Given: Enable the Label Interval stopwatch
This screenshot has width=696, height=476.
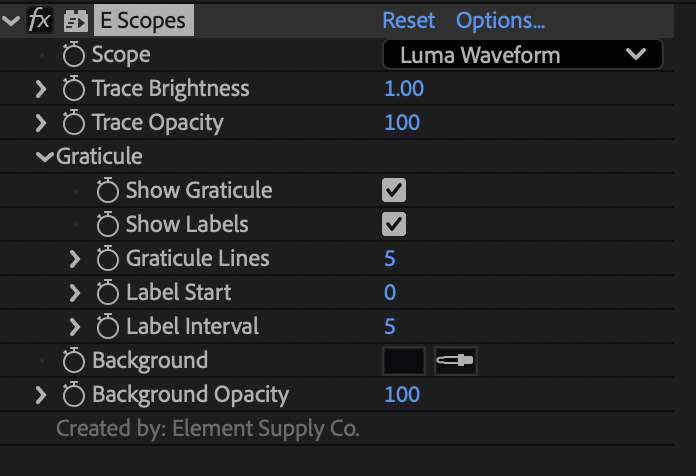Looking at the screenshot, I should pyautogui.click(x=107, y=326).
